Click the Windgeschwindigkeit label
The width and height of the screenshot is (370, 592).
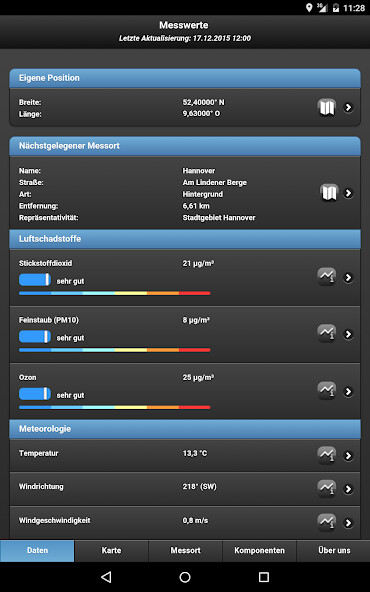(x=55, y=521)
